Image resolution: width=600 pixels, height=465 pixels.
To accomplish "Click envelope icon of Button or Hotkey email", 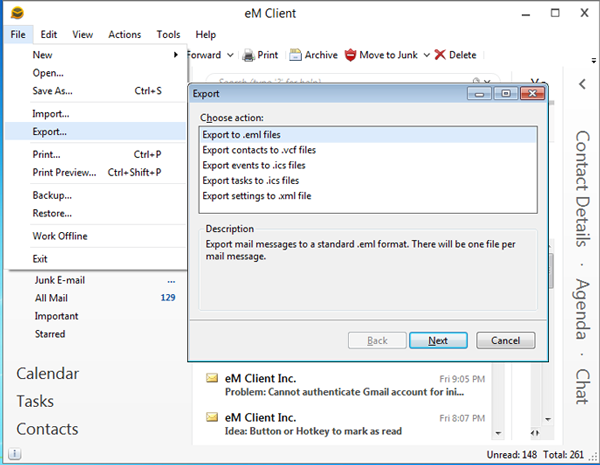I will tap(212, 417).
